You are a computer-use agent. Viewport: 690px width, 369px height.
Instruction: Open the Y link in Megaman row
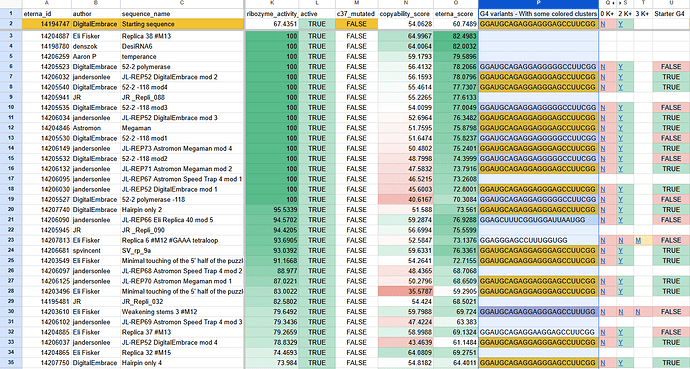[620, 128]
